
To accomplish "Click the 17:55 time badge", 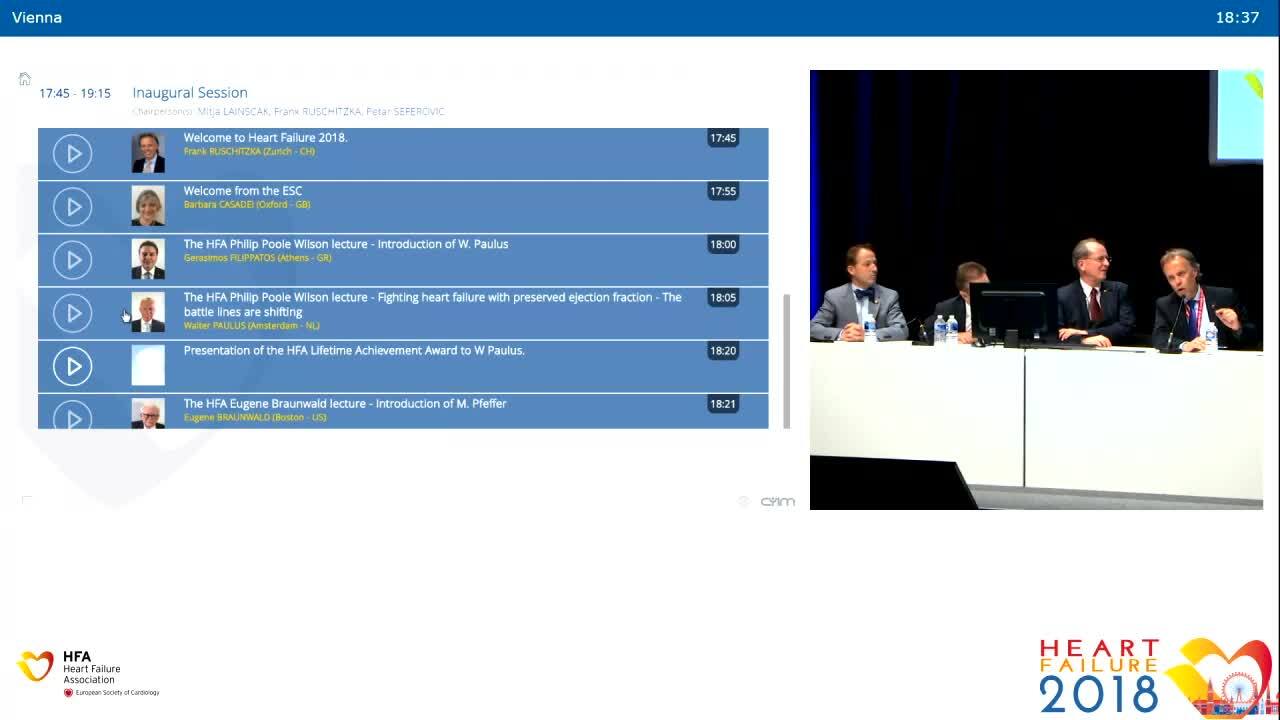I will click(x=723, y=191).
